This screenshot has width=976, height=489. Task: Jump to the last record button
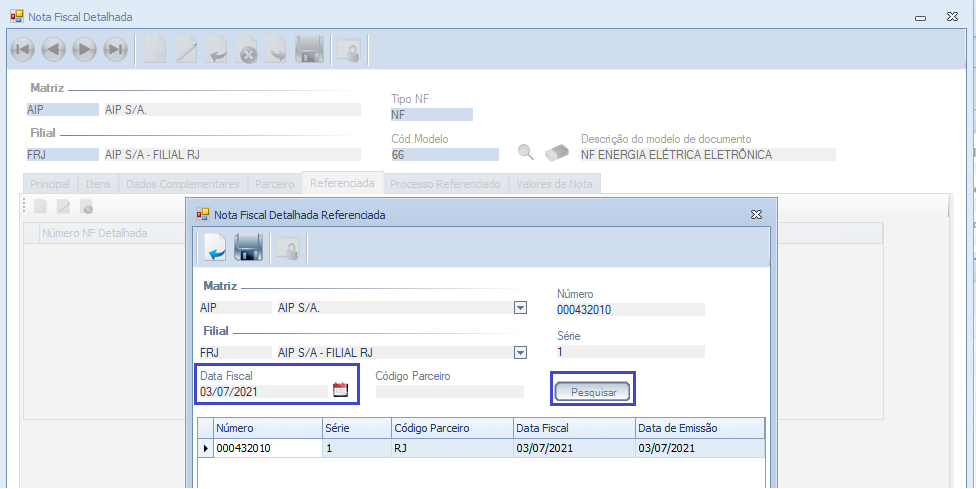click(116, 49)
